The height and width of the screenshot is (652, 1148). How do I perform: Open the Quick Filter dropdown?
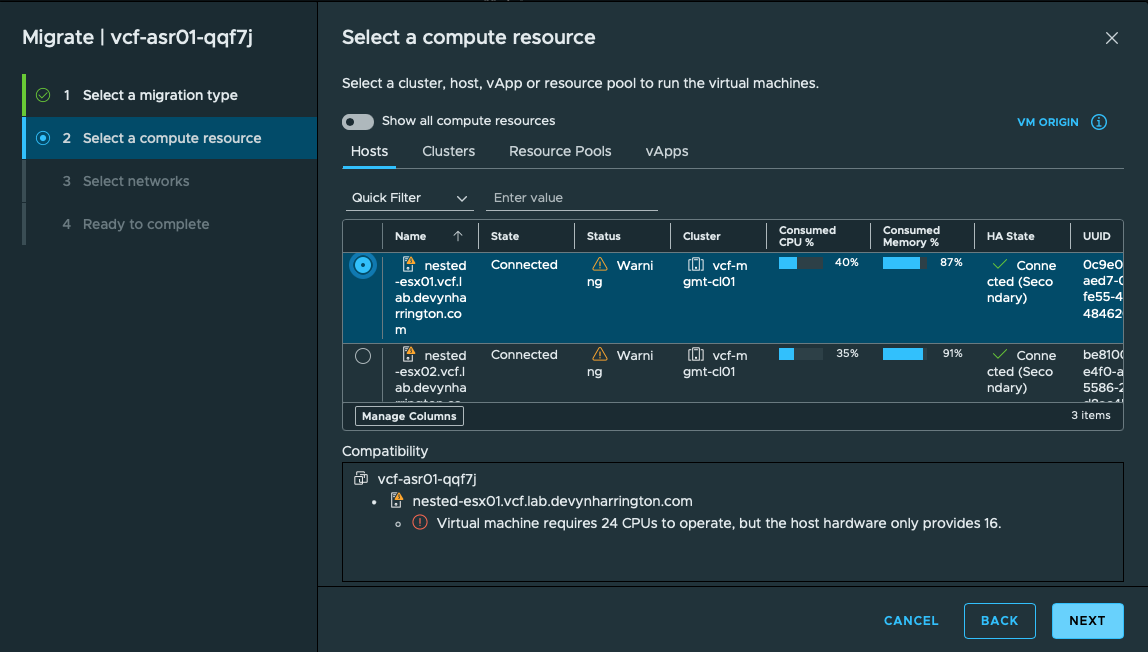pos(409,198)
